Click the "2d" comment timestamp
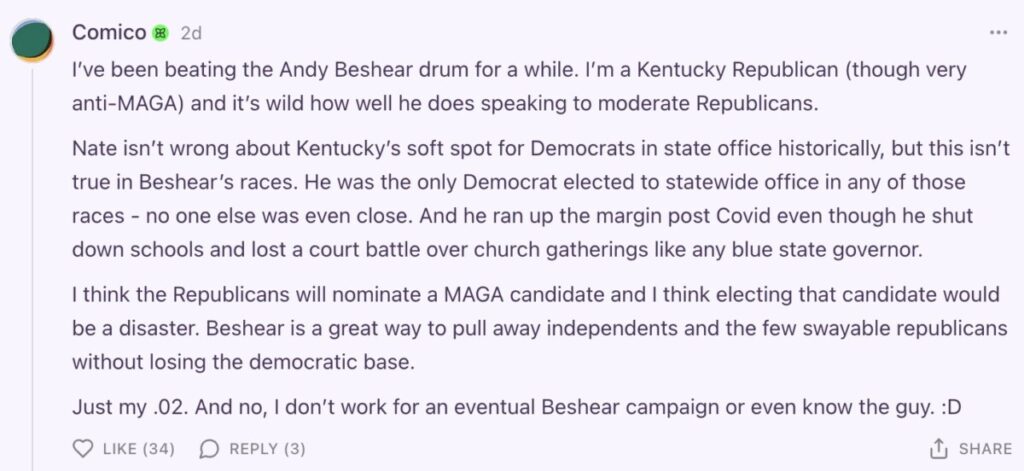The width and height of the screenshot is (1024, 471). pos(191,33)
